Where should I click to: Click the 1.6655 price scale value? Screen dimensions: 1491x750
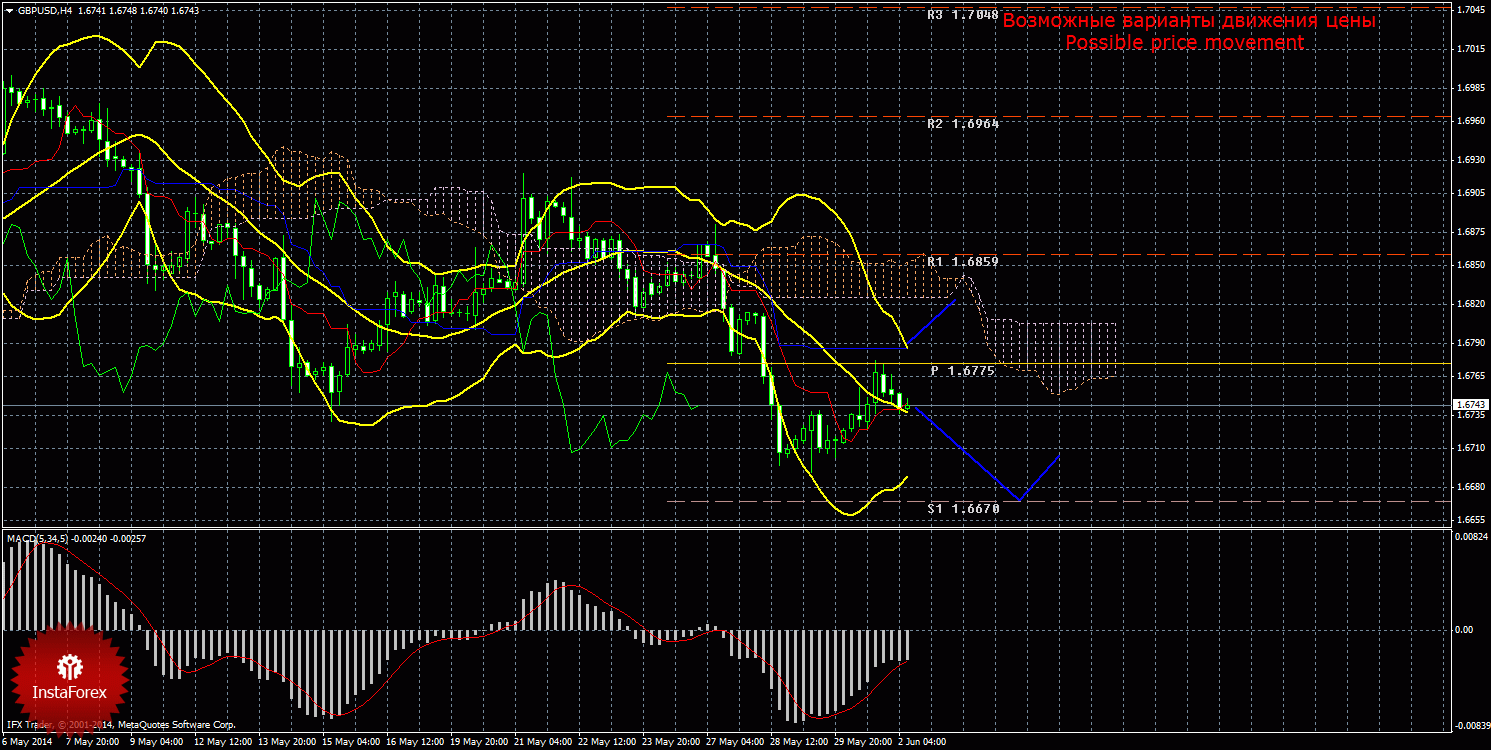pyautogui.click(x=1469, y=520)
